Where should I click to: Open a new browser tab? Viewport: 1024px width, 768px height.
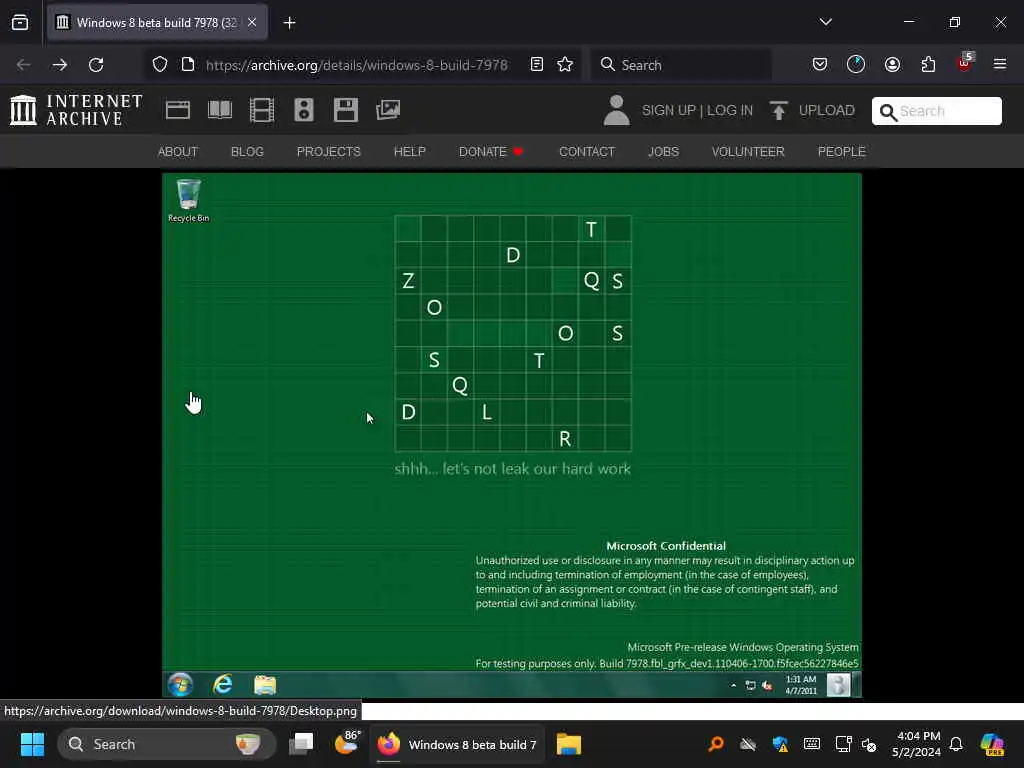[289, 23]
